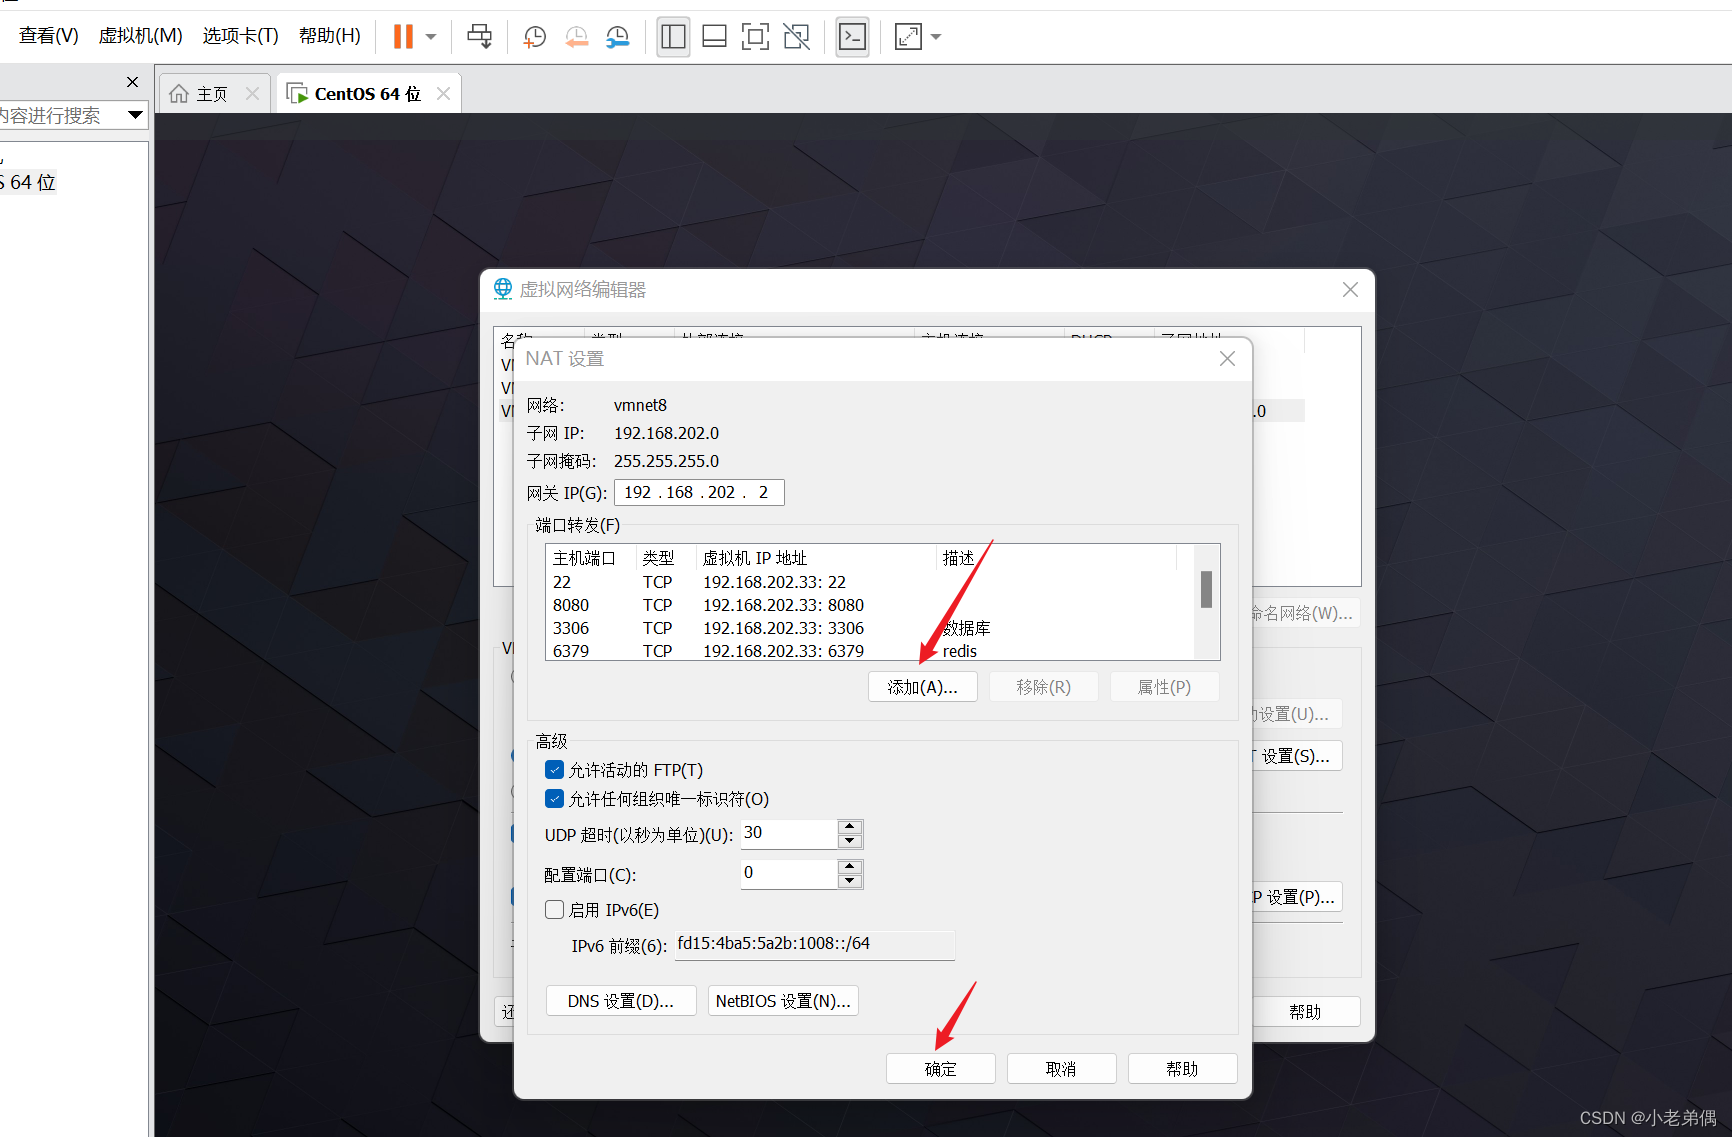1732x1137 pixels.
Task: Open the 虚拟机(M) menu
Action: tap(140, 36)
